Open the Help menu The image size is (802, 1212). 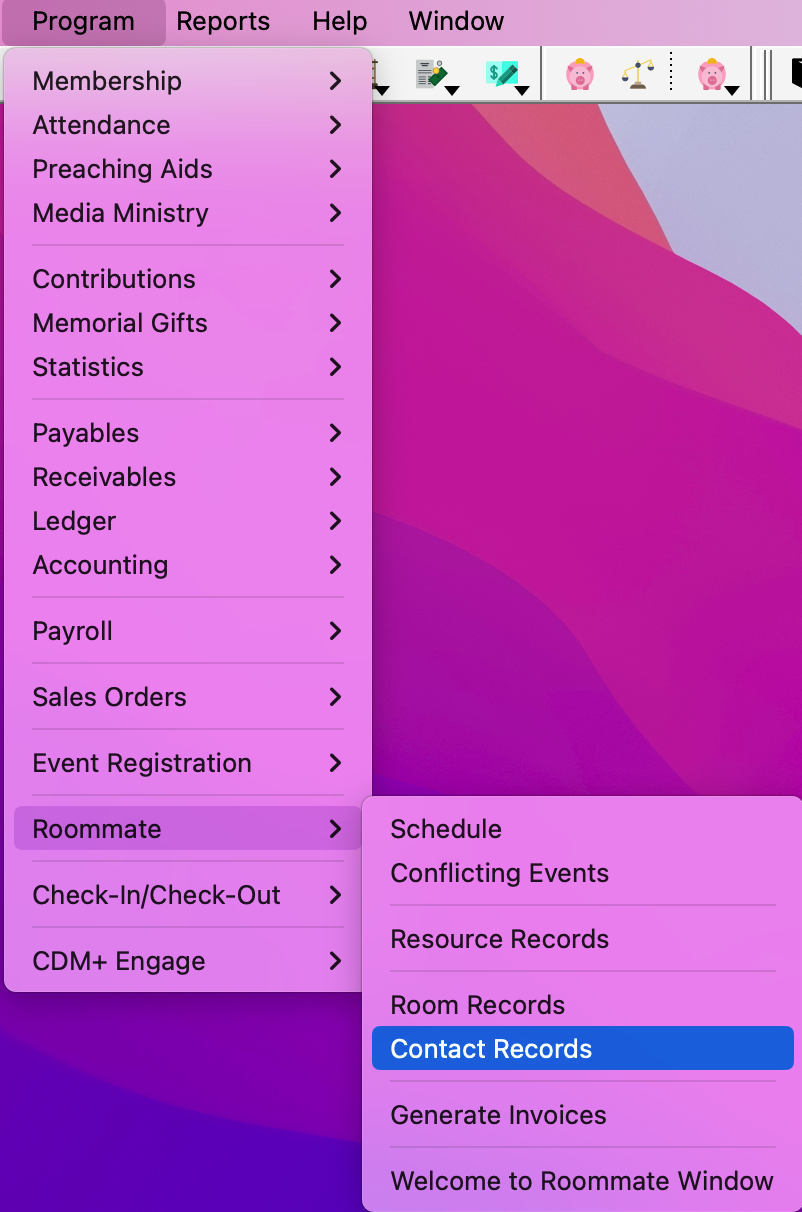coord(339,21)
